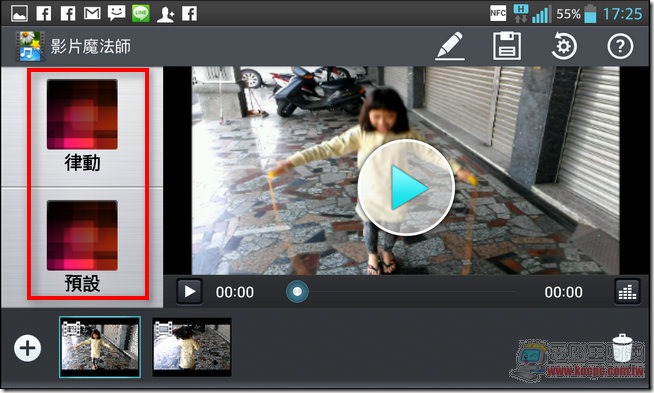Save the project with the floppy disk icon
654x393 pixels.
tap(507, 46)
